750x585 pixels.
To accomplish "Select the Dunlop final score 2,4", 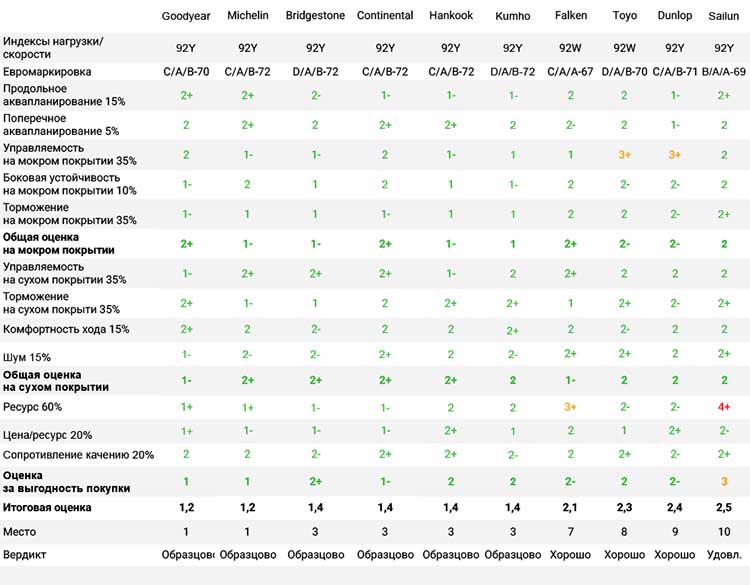I will [x=675, y=508].
